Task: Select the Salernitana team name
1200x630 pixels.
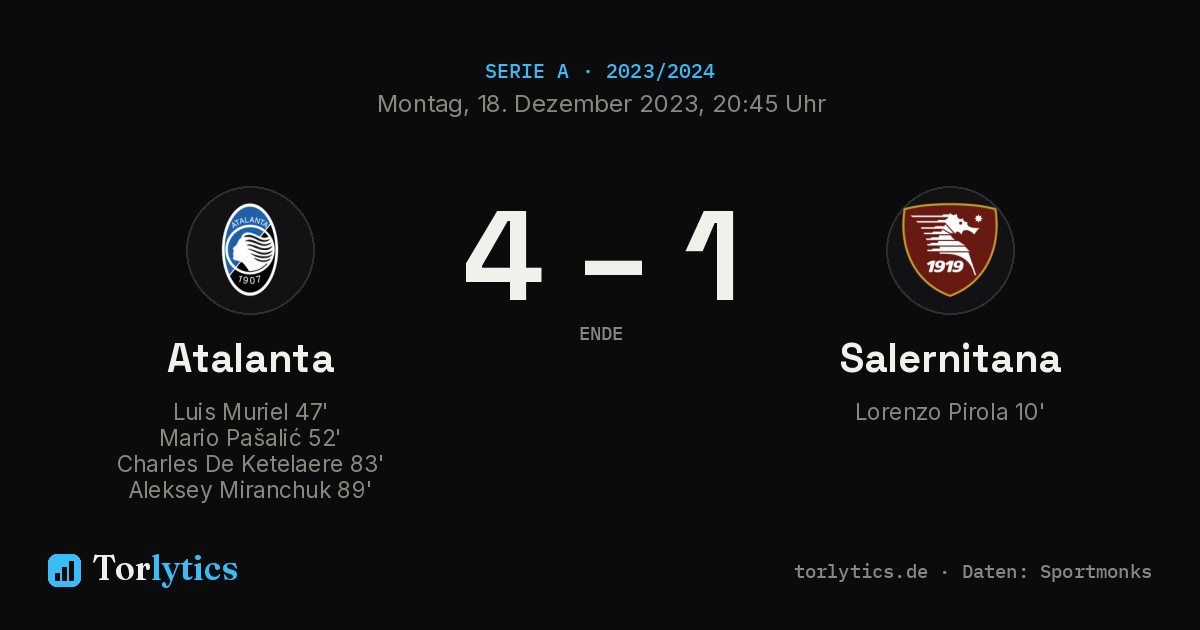Action: pyautogui.click(x=950, y=358)
